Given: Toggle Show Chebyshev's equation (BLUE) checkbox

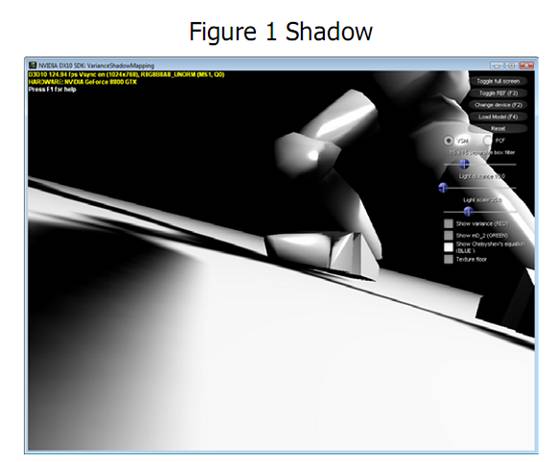Looking at the screenshot, I should tap(448, 247).
